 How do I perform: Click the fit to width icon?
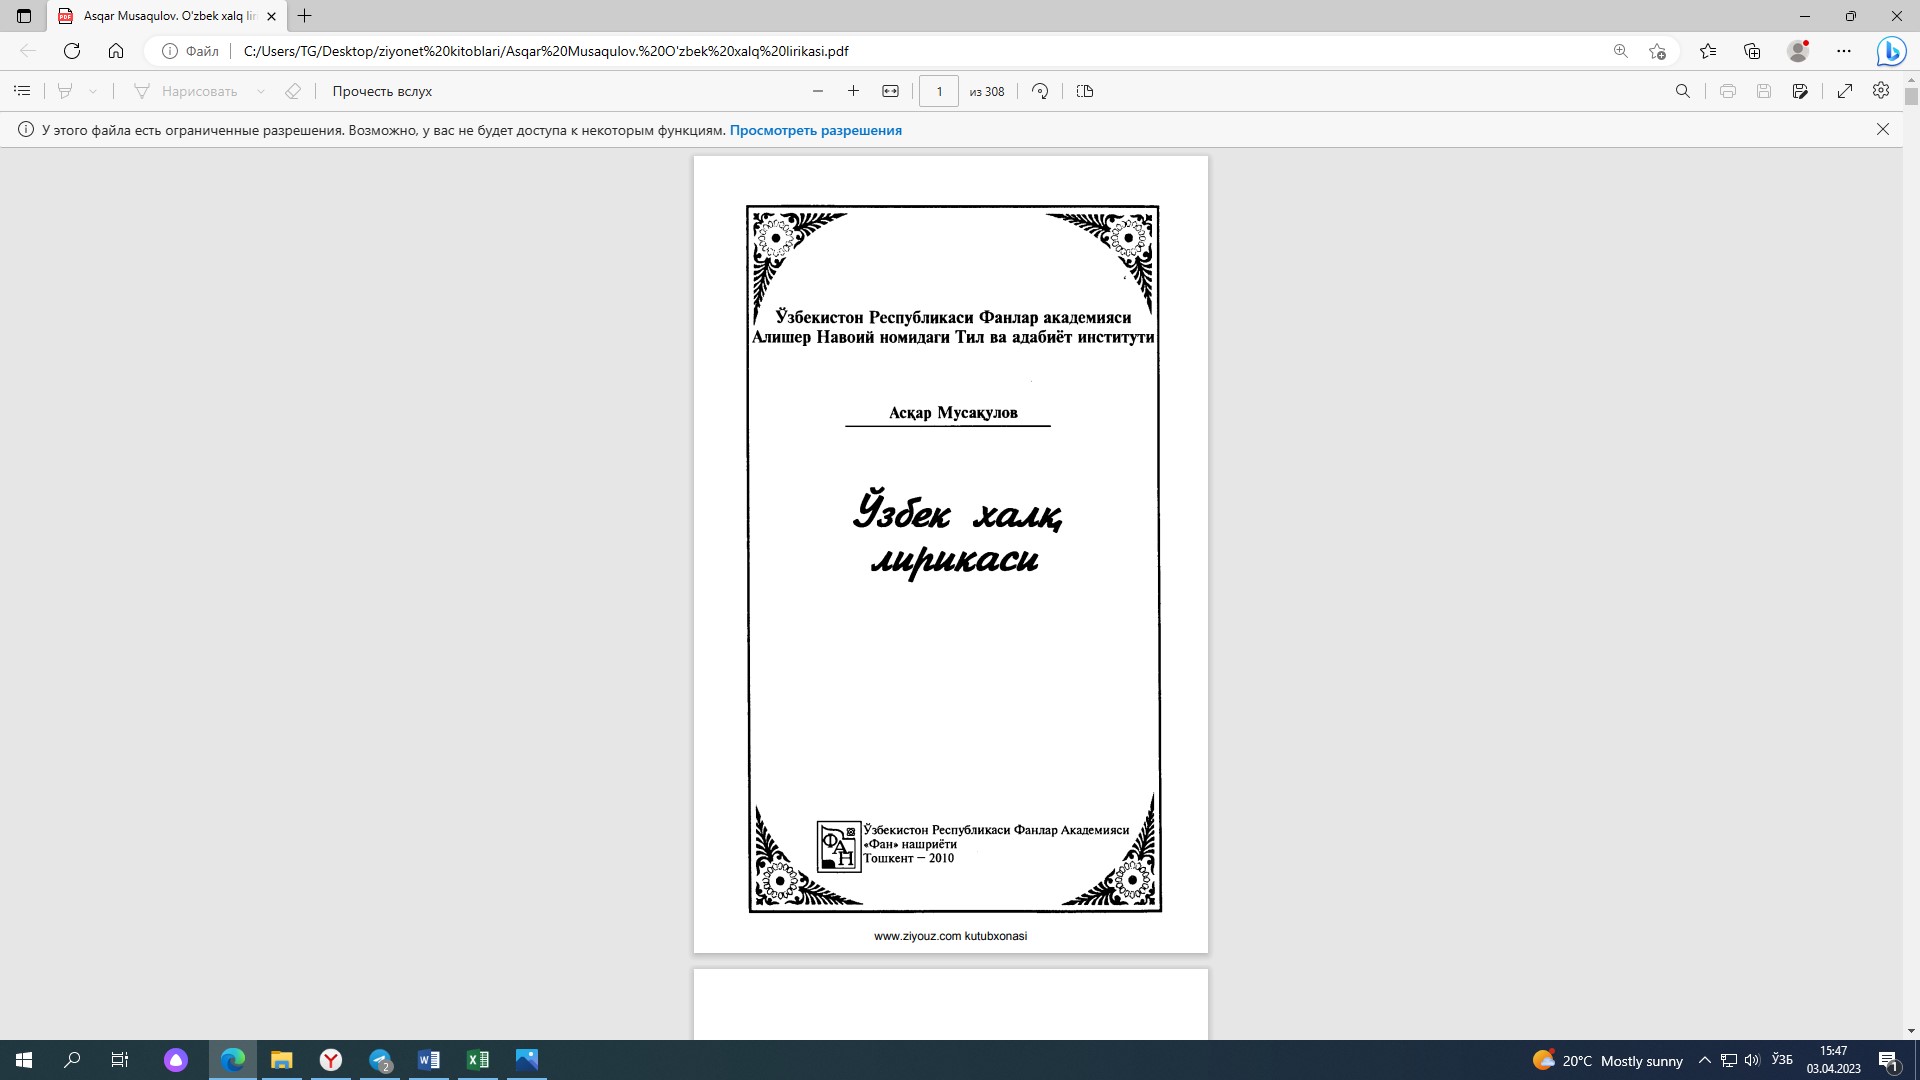(x=890, y=91)
